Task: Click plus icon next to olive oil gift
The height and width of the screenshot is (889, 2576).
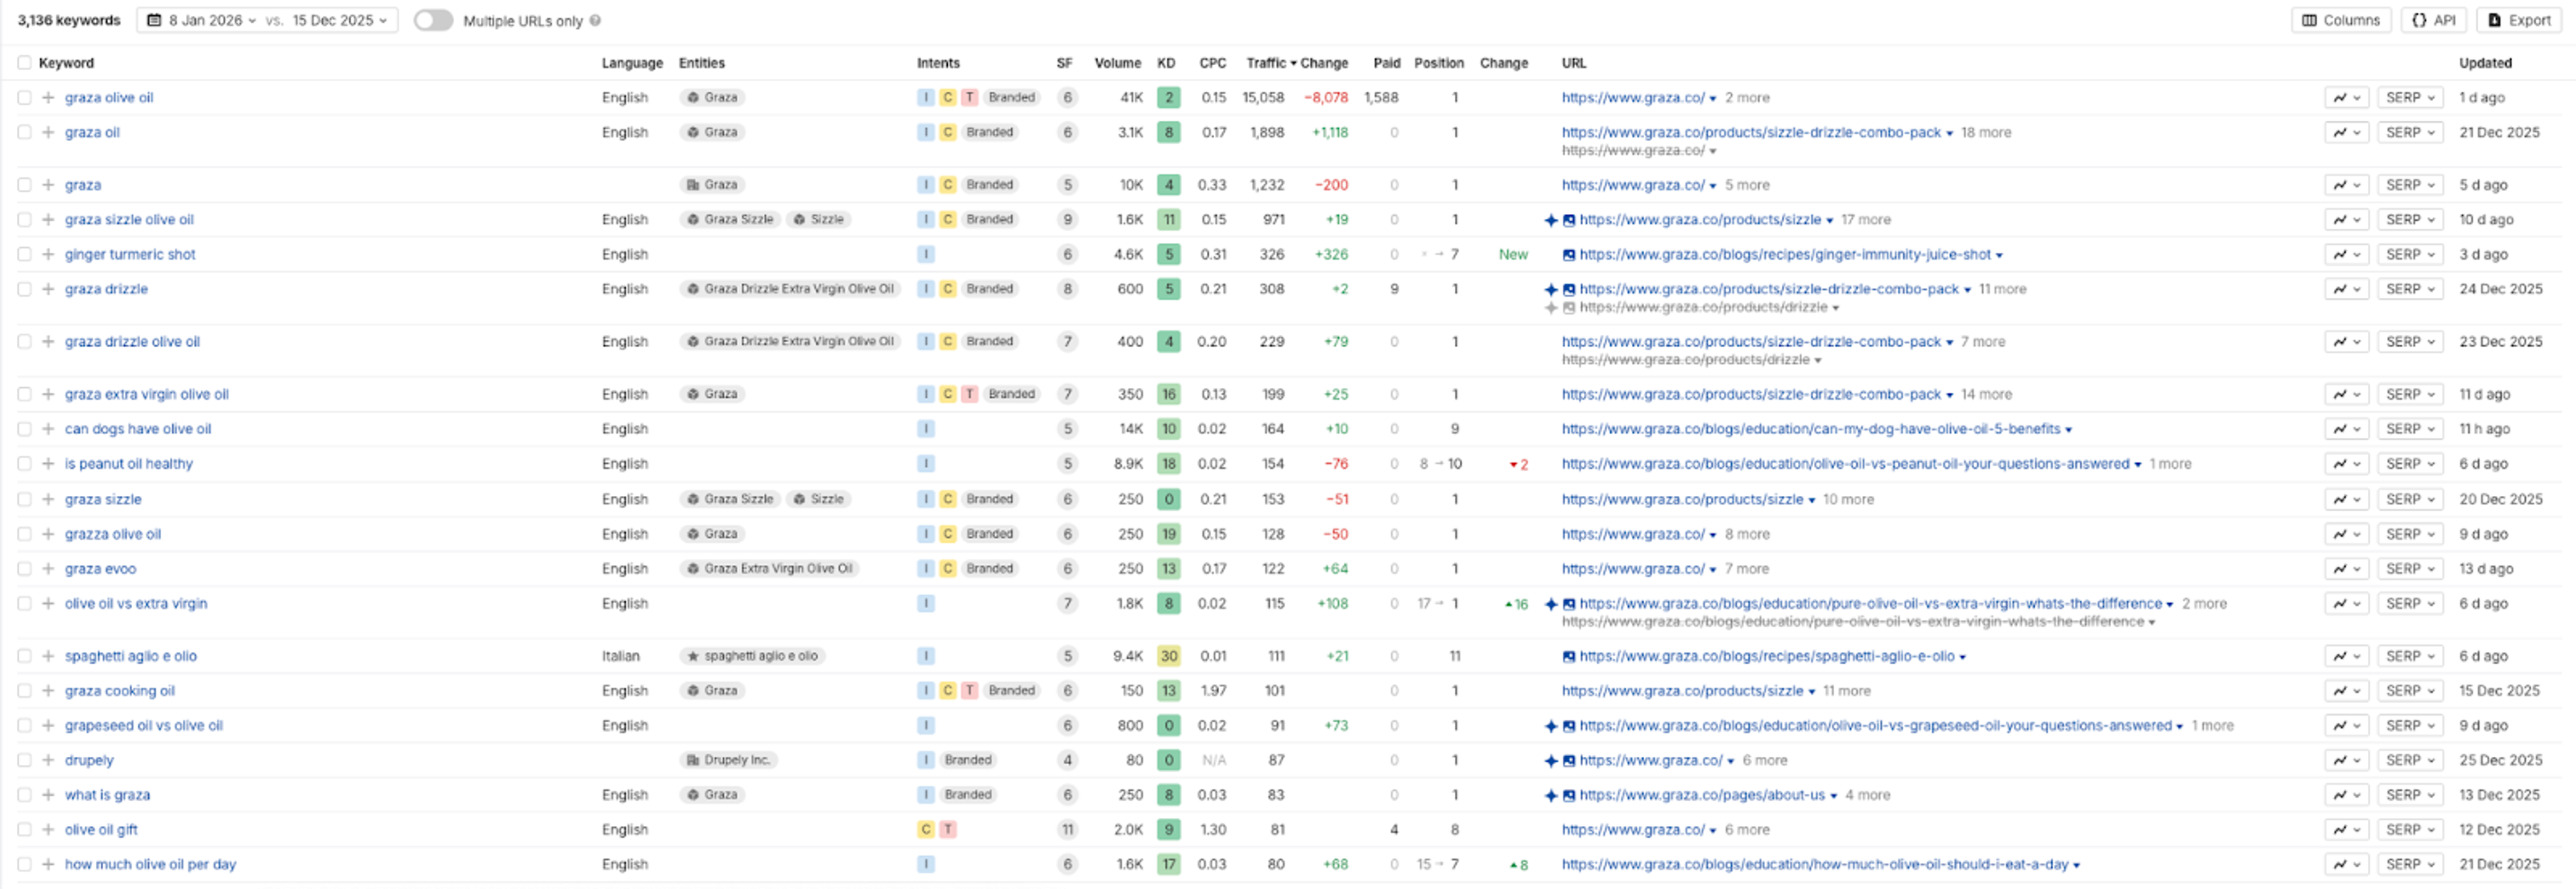Action: 47,830
